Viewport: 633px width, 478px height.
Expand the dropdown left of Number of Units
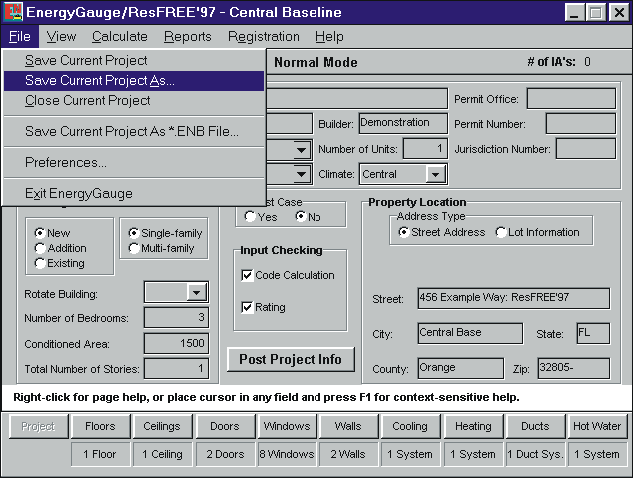tap(301, 150)
